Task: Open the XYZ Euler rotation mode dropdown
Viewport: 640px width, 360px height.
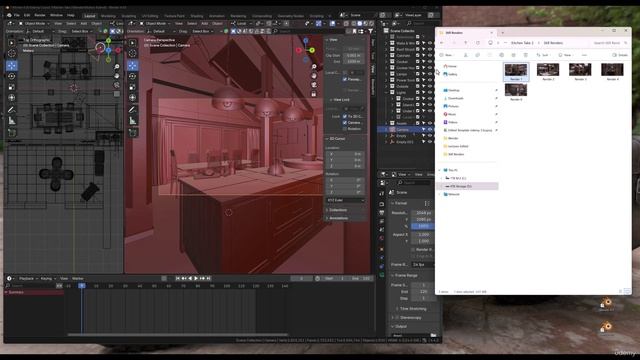Action: point(345,200)
